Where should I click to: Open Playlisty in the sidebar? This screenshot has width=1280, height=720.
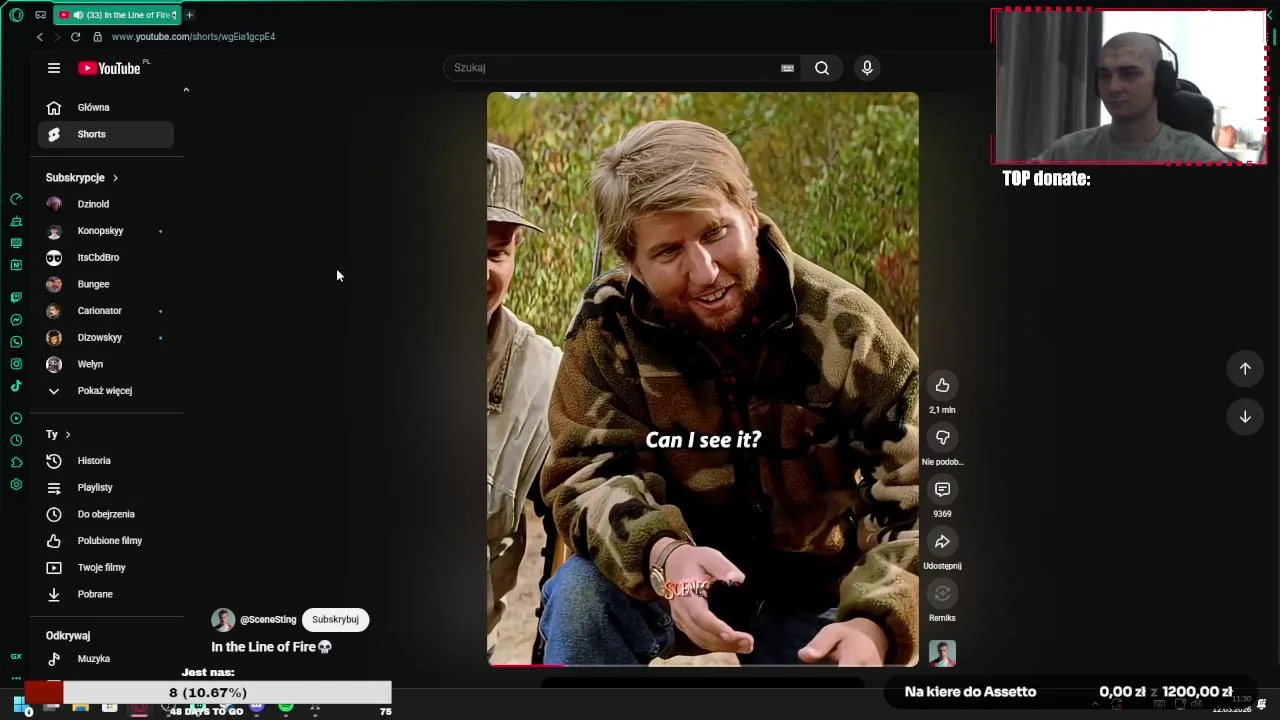pyautogui.click(x=106, y=487)
